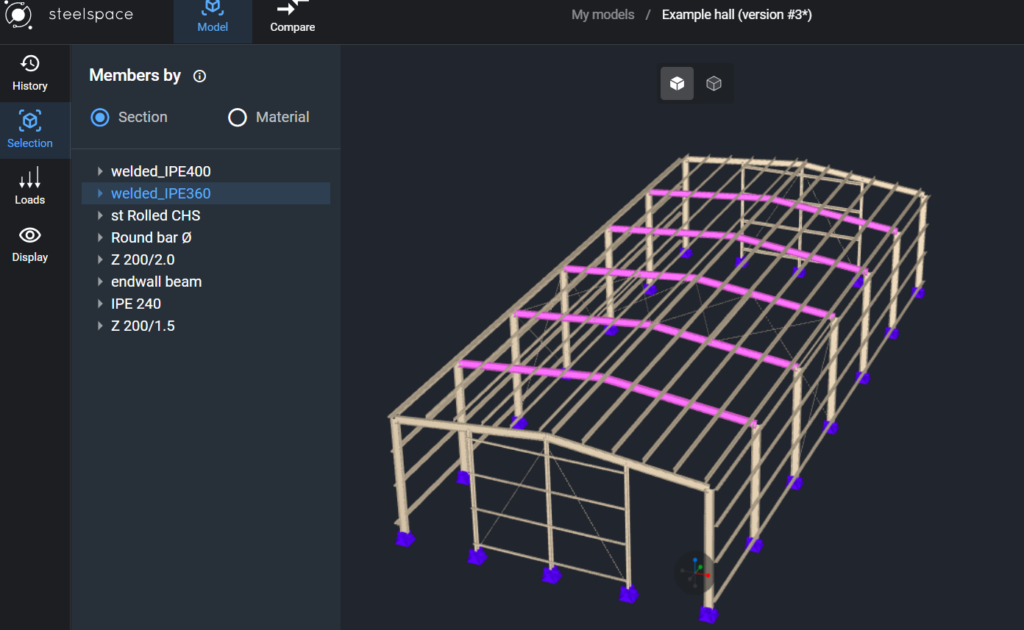Expand the st Rolled CHS arrow

(x=100, y=215)
